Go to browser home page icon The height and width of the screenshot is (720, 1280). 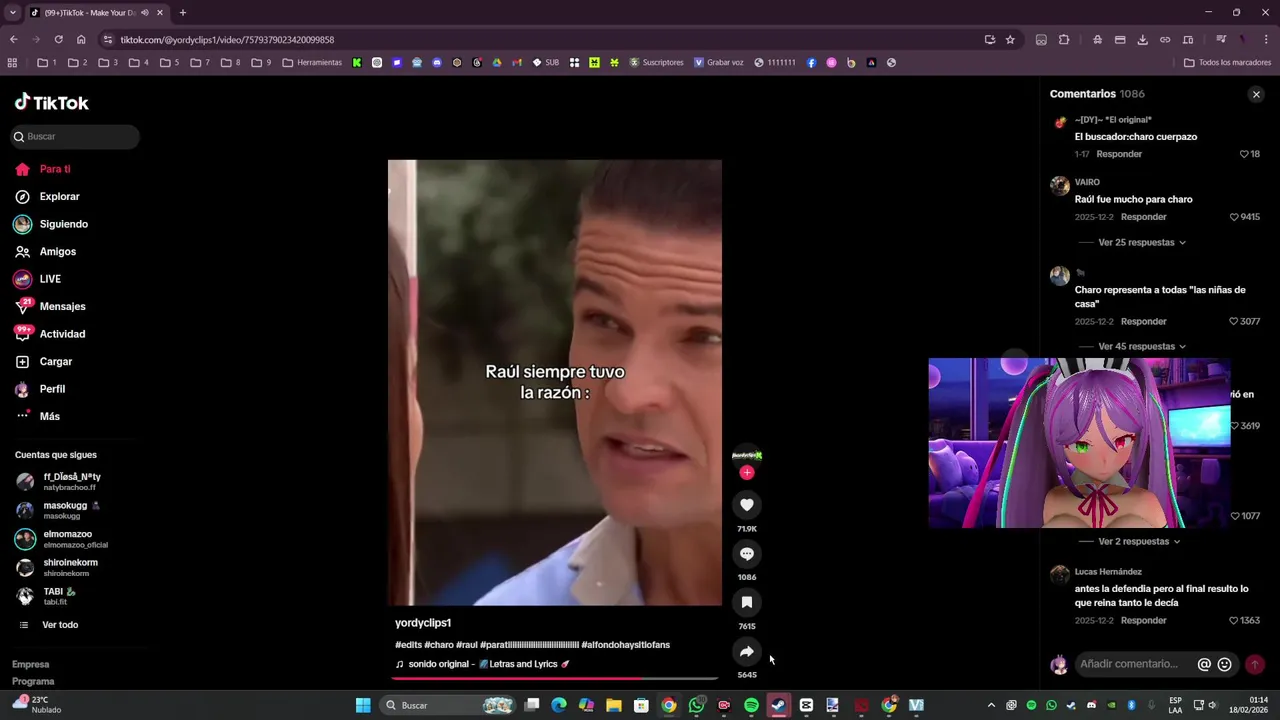point(81,39)
